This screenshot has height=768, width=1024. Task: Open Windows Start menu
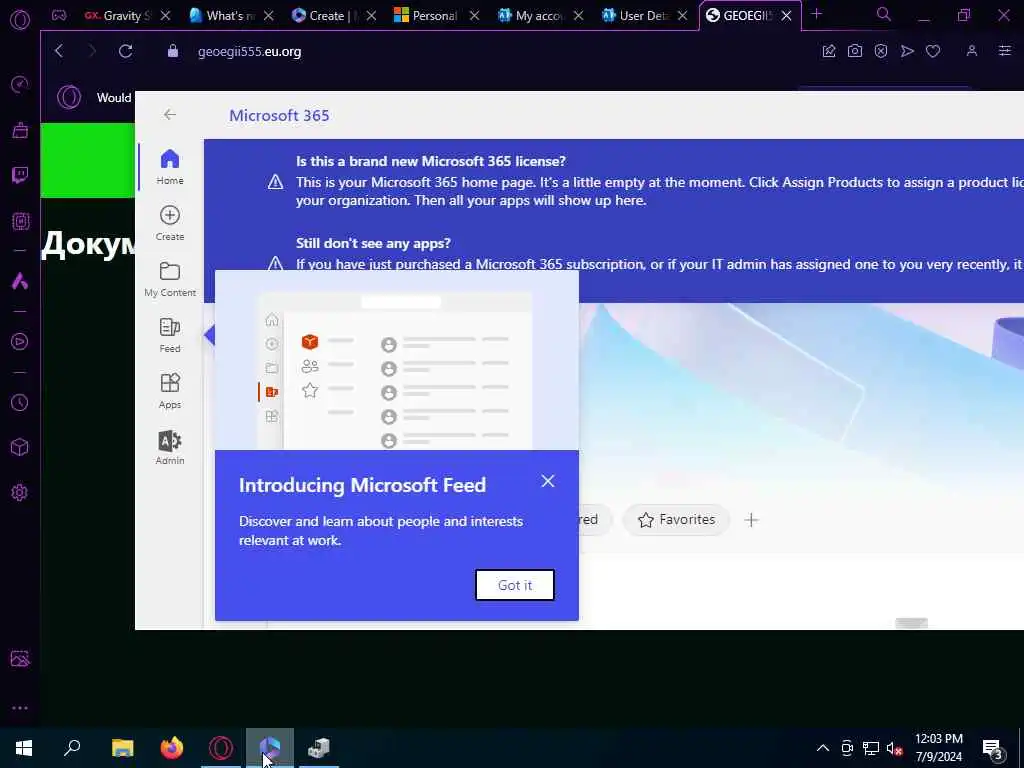(x=24, y=748)
